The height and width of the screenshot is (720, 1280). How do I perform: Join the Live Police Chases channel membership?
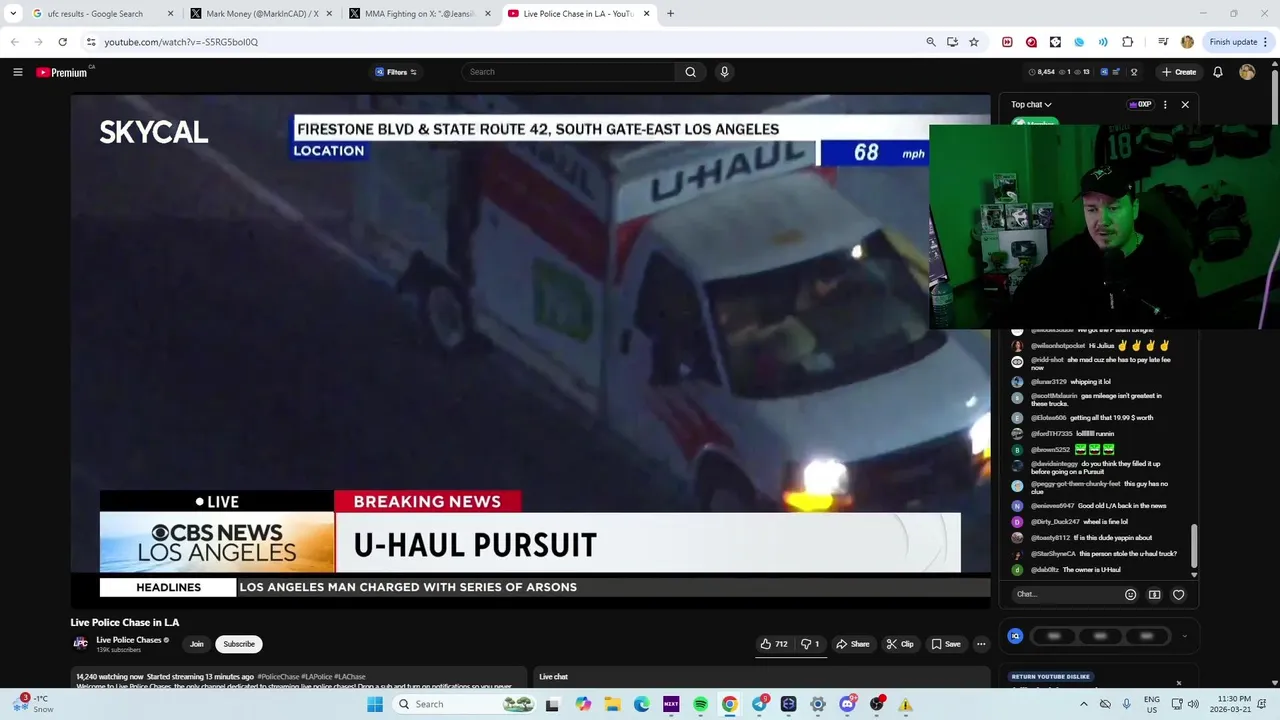click(197, 644)
